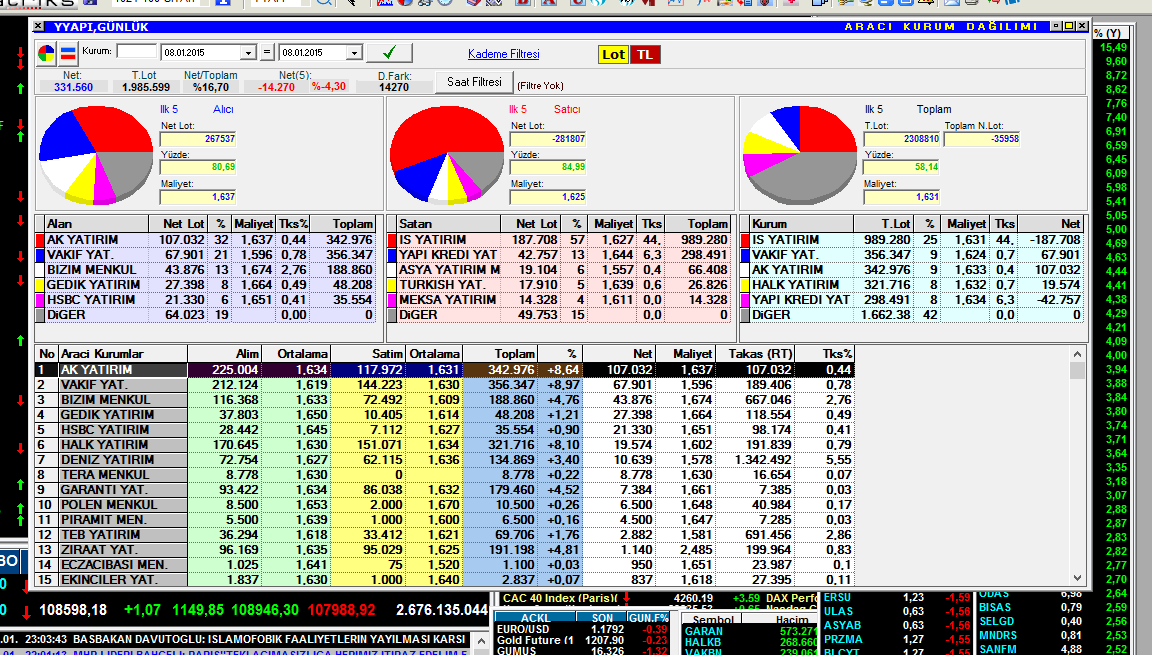Click the pie chart view icon
The image size is (1152, 655).
point(47,53)
